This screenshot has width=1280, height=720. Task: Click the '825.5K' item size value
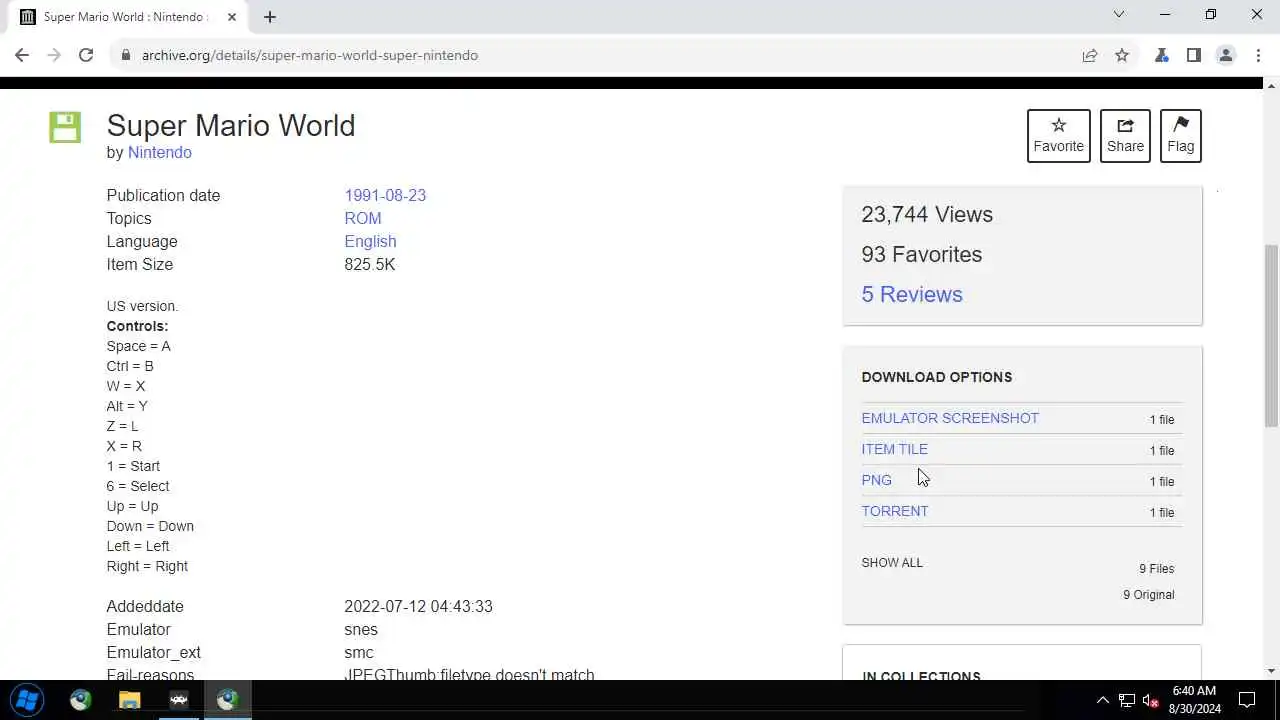click(370, 264)
